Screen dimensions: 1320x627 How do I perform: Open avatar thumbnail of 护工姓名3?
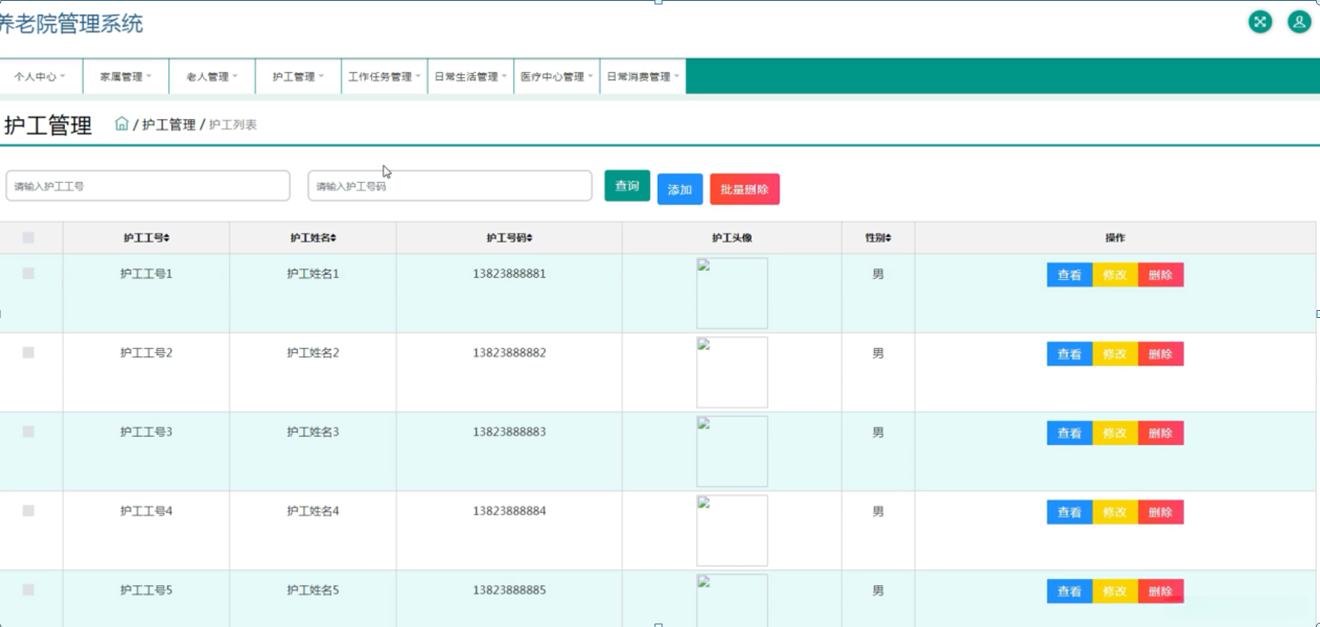coord(732,451)
